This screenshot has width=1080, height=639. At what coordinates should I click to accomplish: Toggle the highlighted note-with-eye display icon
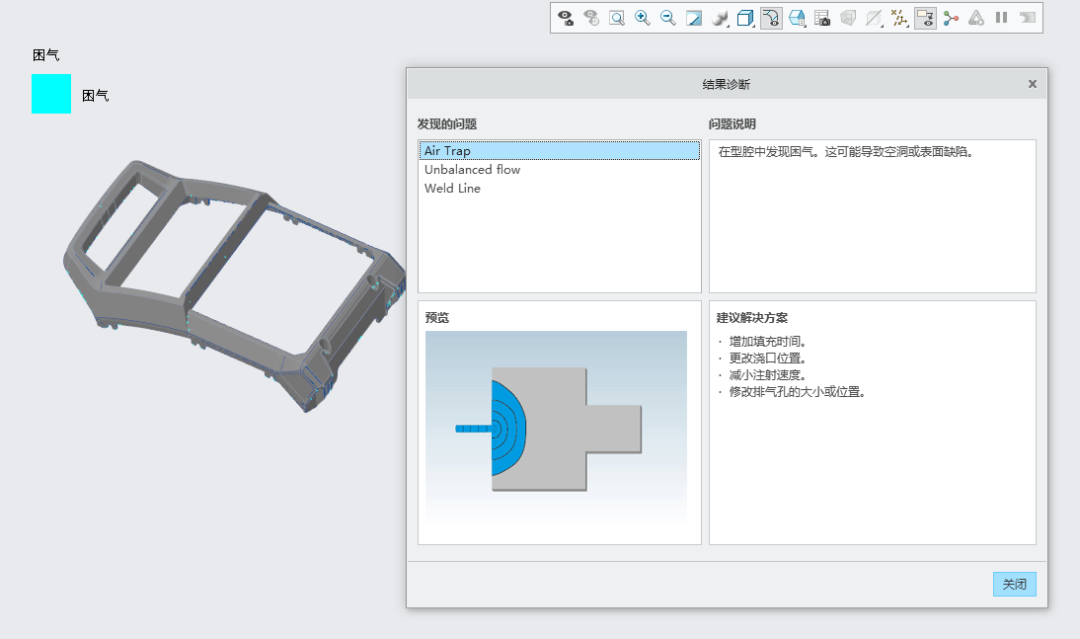925,18
